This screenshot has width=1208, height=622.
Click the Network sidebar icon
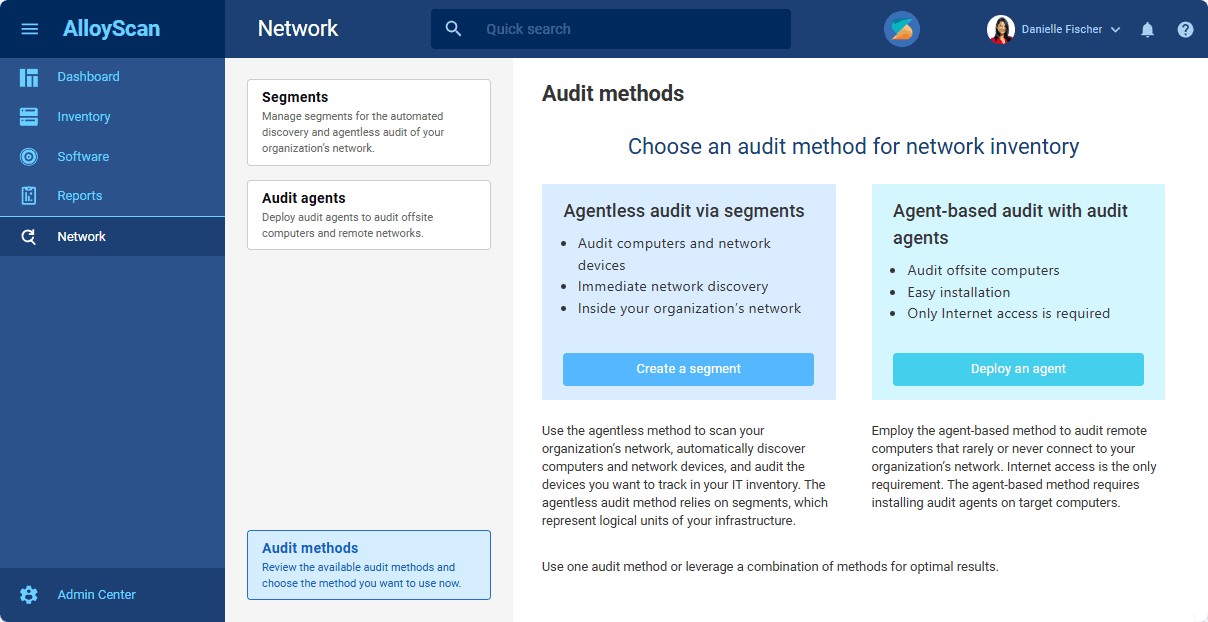coord(29,237)
